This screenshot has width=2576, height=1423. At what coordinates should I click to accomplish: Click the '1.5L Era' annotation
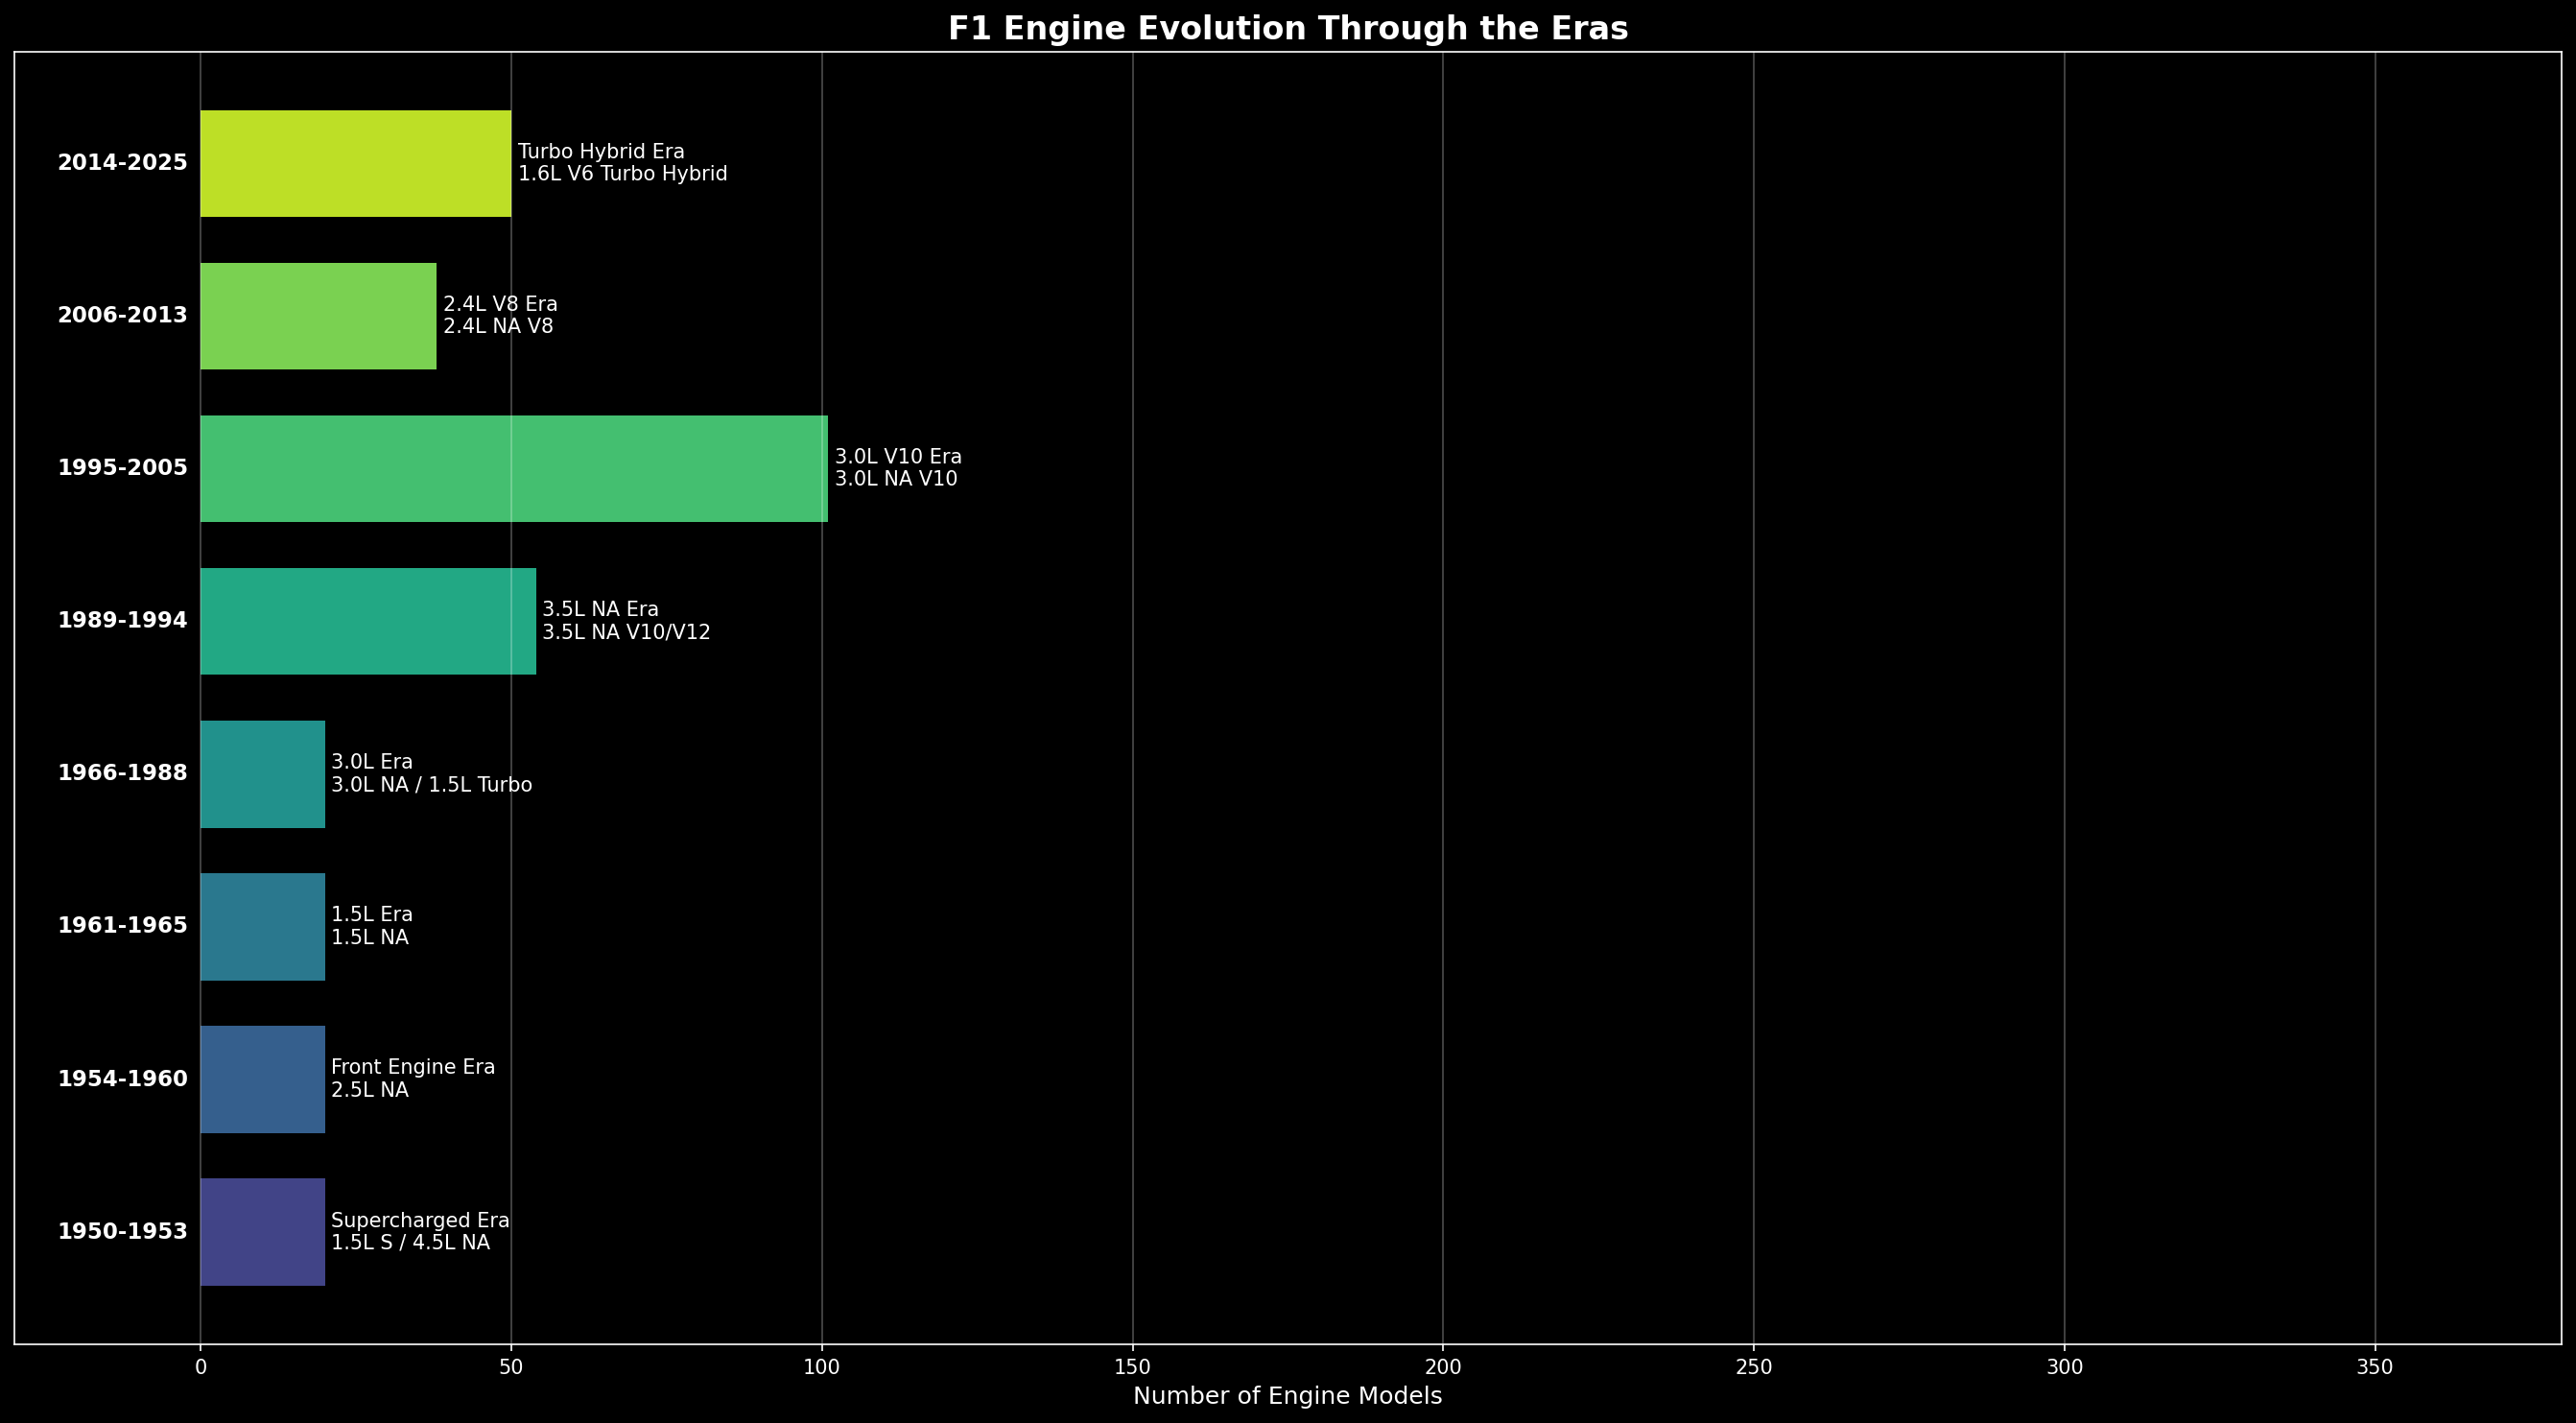click(x=371, y=915)
